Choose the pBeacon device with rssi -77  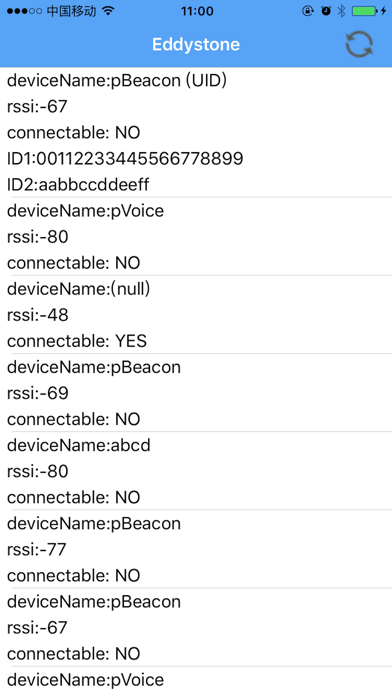(x=196, y=549)
